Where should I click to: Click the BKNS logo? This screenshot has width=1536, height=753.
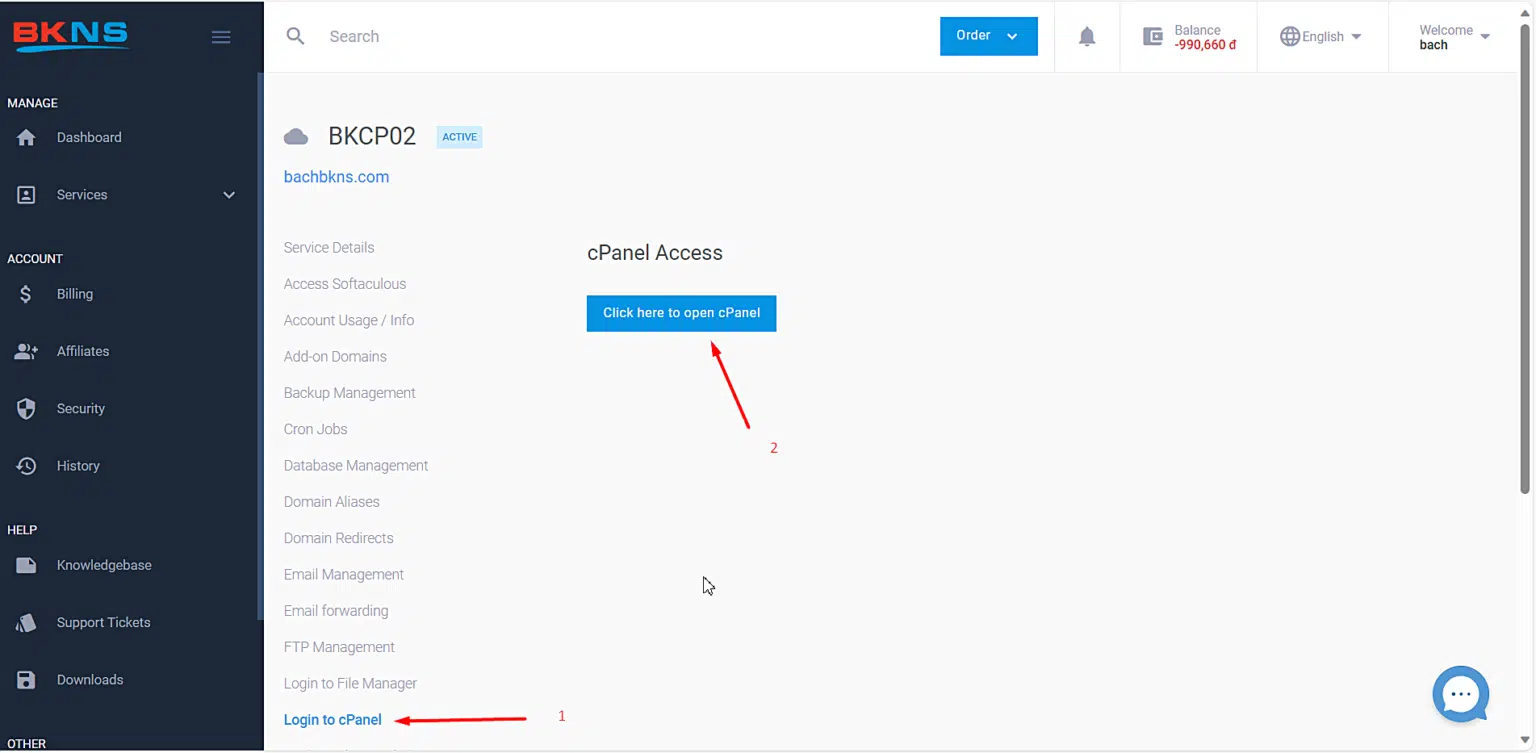tap(70, 36)
